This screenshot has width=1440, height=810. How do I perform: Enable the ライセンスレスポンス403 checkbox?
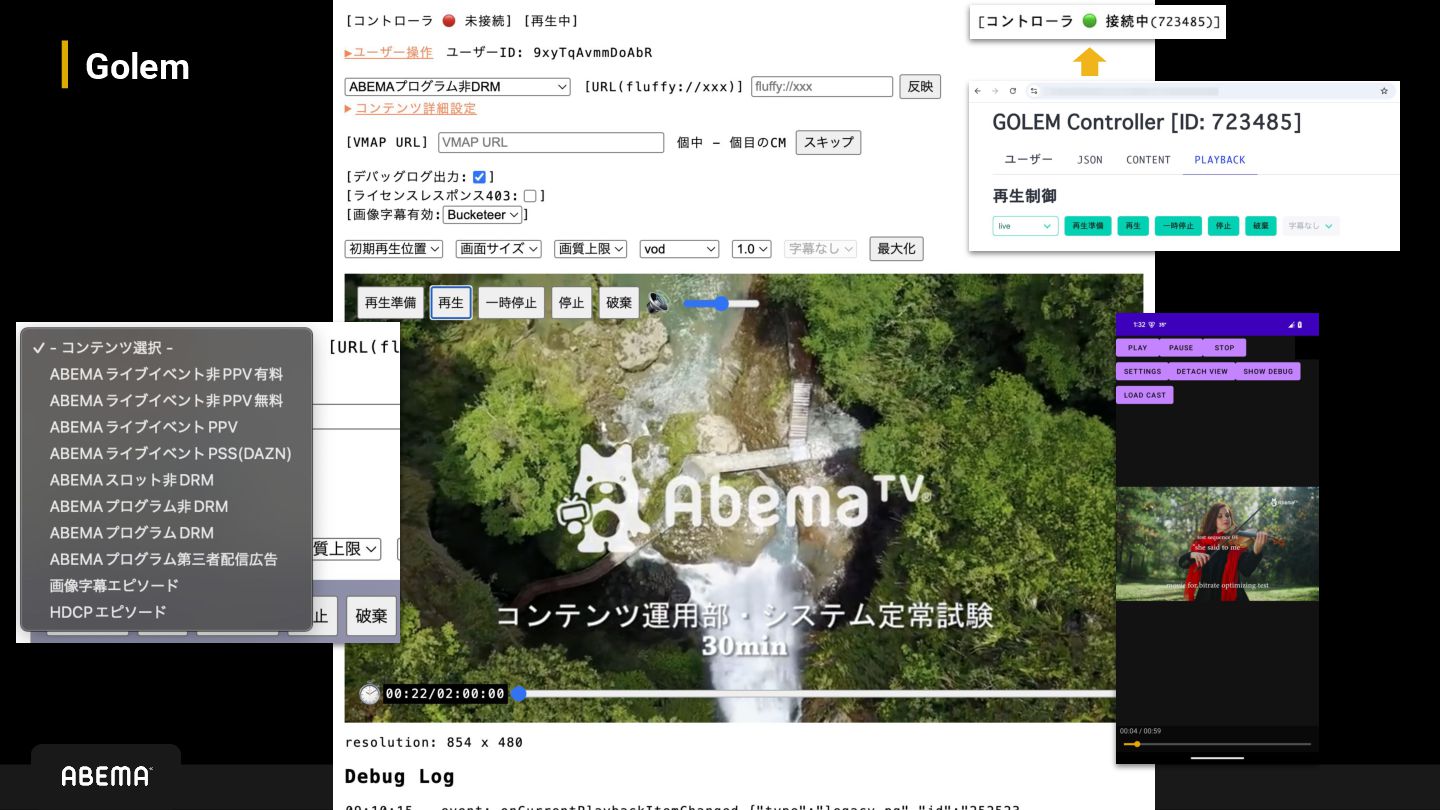(x=530, y=196)
